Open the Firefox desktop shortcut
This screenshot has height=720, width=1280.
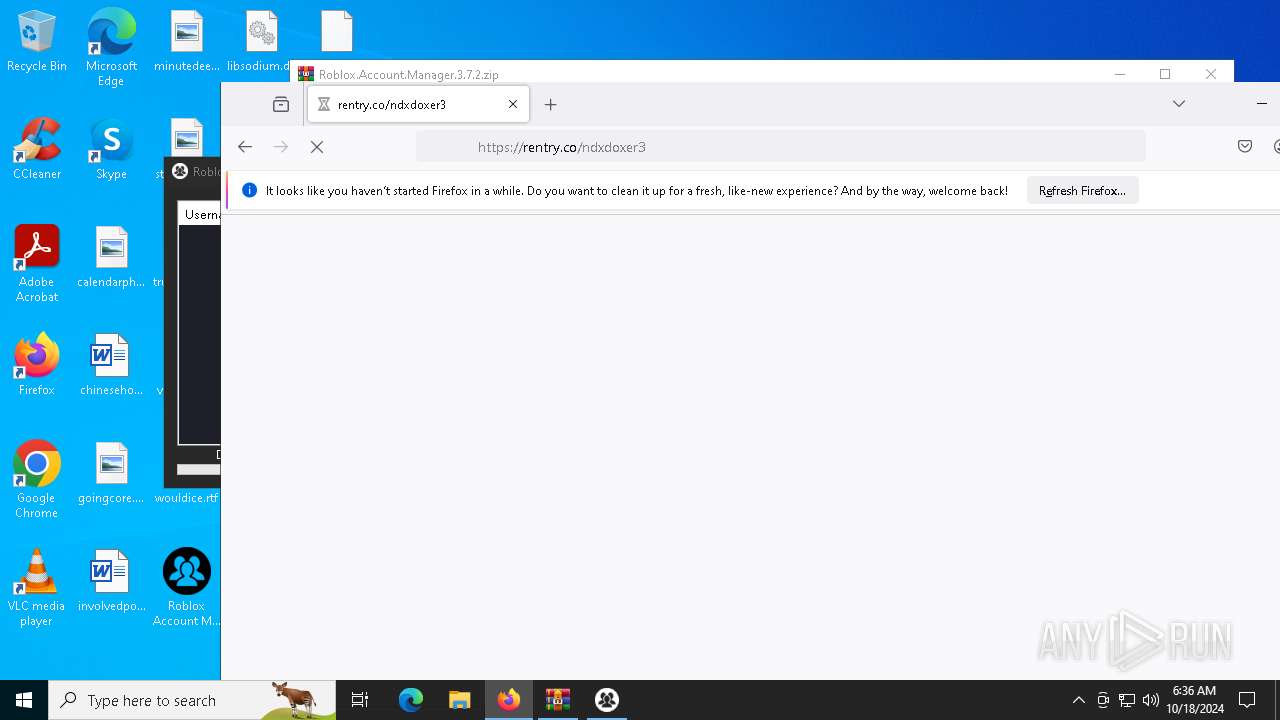(x=37, y=365)
